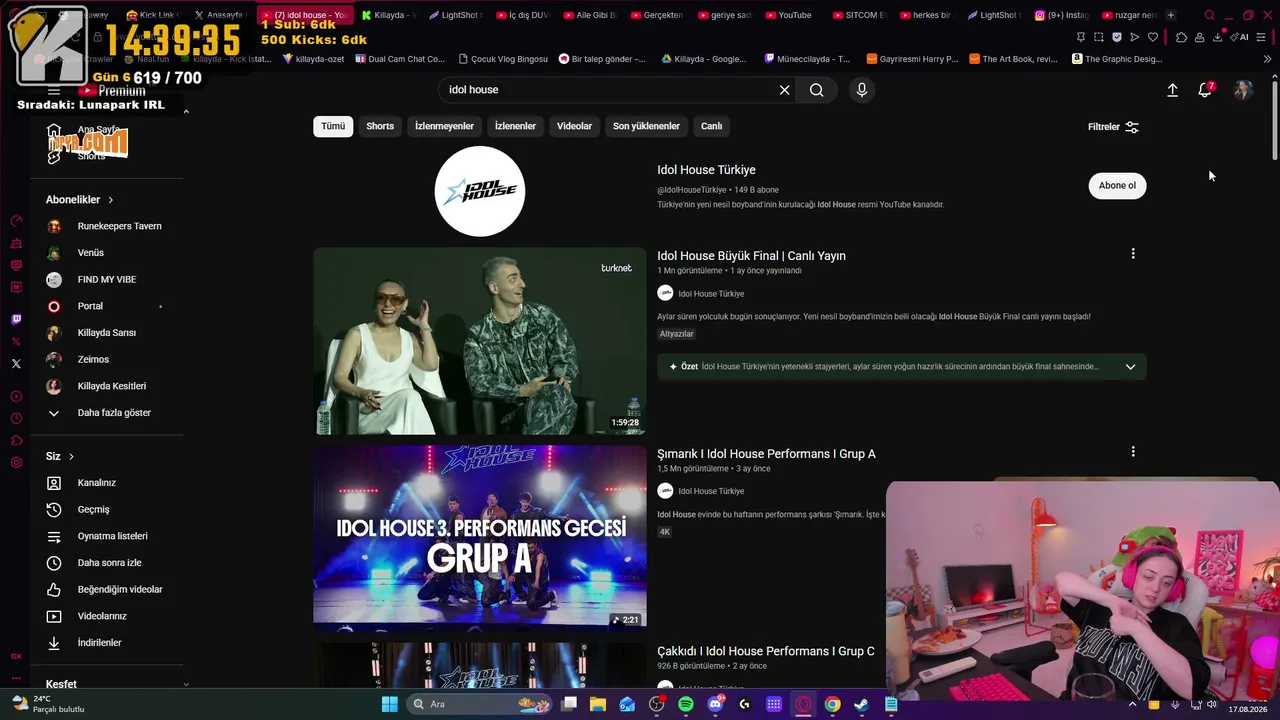Open Killayda Sarısı subscription channel
The image size is (1280, 720).
(x=105, y=333)
